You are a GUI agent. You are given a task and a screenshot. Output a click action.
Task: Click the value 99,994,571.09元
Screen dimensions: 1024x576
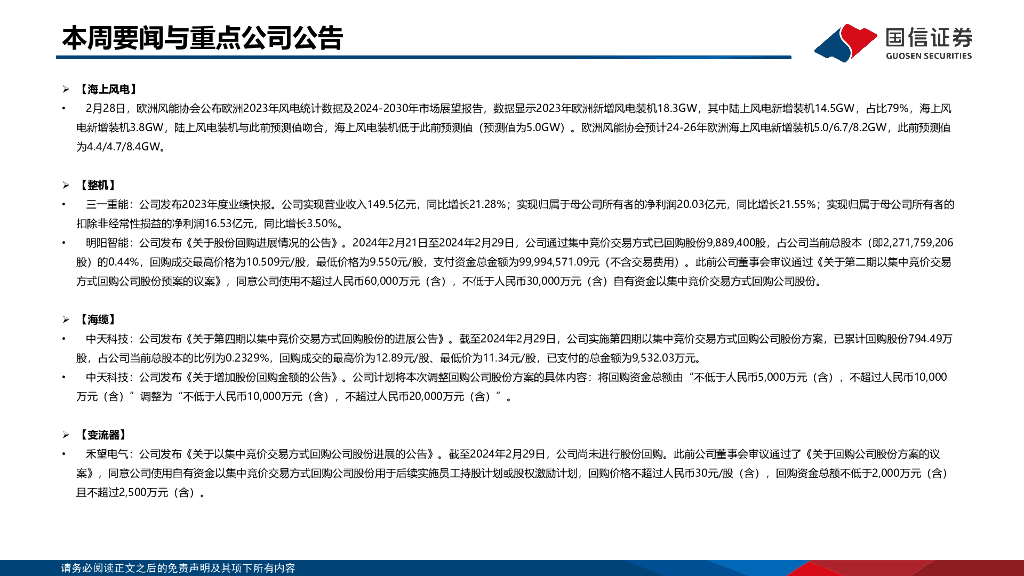[559, 263]
